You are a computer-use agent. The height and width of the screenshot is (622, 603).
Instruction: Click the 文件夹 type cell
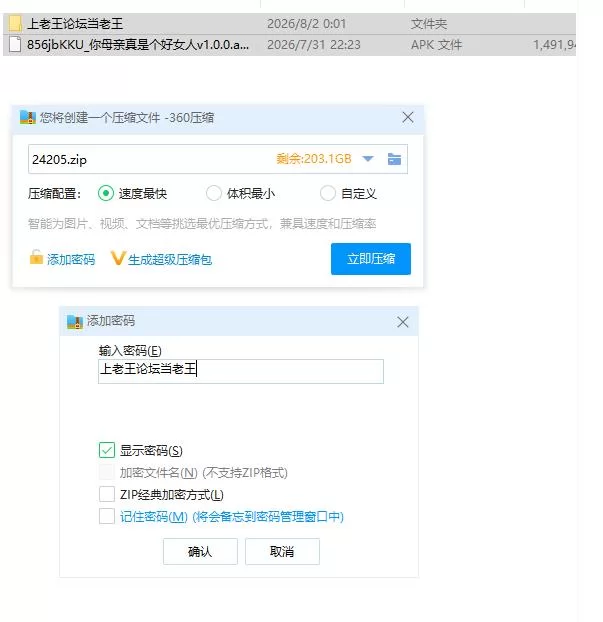click(428, 24)
